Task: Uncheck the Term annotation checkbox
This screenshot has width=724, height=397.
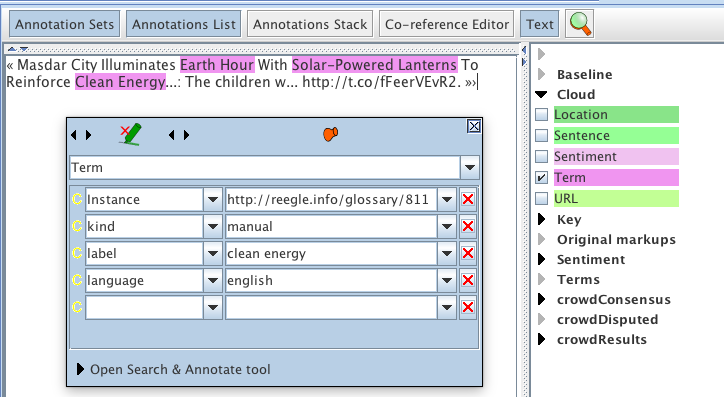Action: (541, 177)
